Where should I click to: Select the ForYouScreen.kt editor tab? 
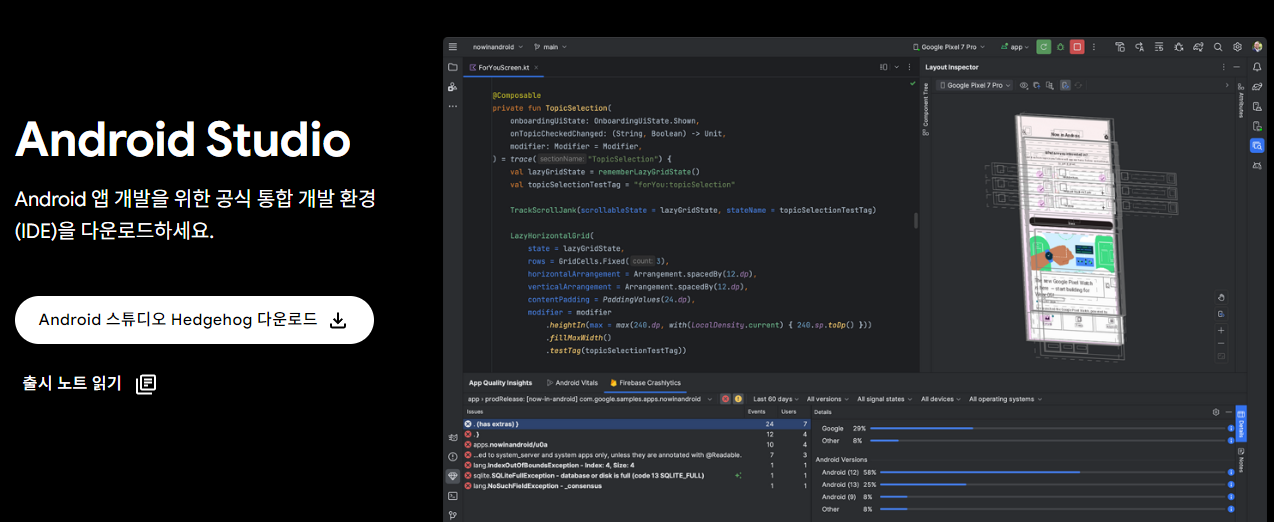(x=504, y=67)
